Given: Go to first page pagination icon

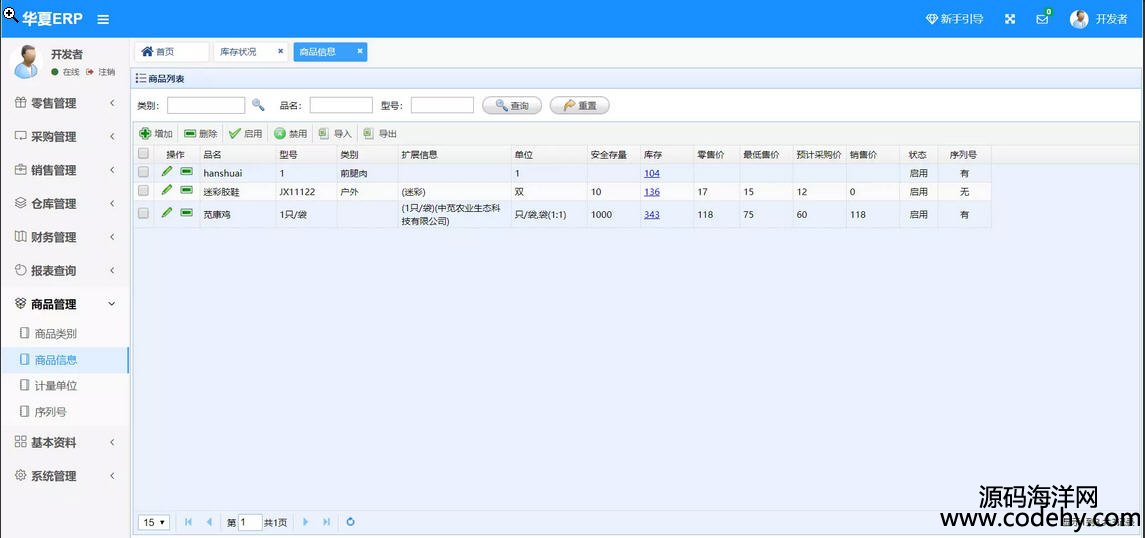Looking at the screenshot, I should [188, 522].
